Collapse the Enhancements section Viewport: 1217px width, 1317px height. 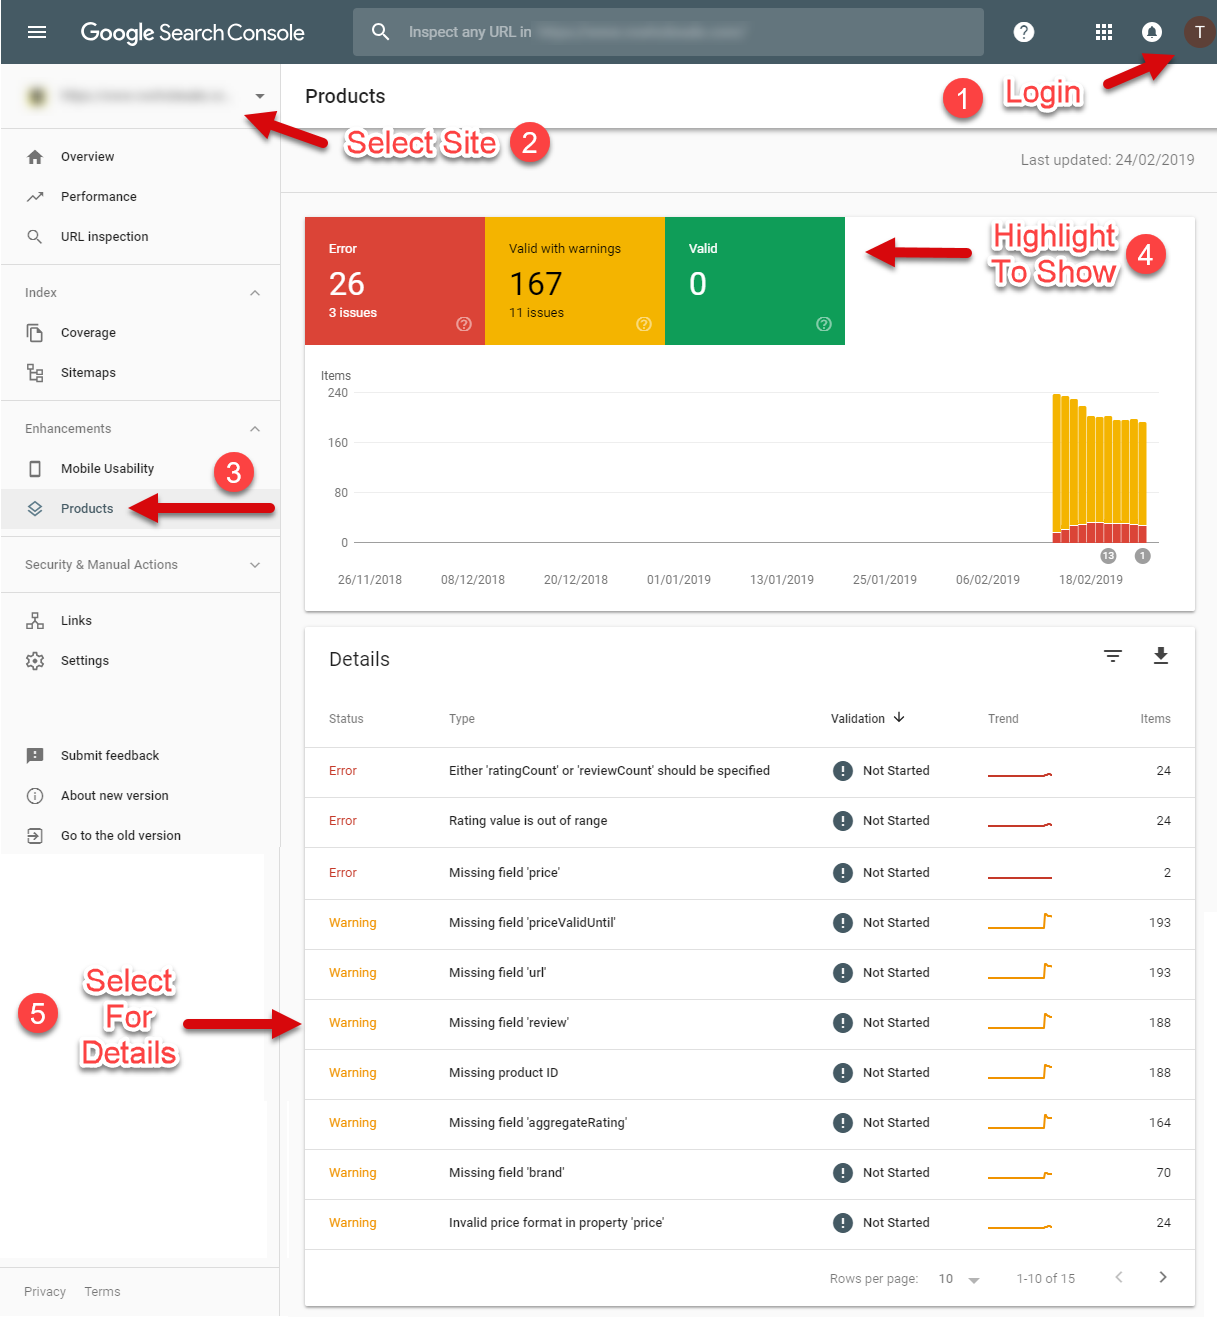click(255, 429)
